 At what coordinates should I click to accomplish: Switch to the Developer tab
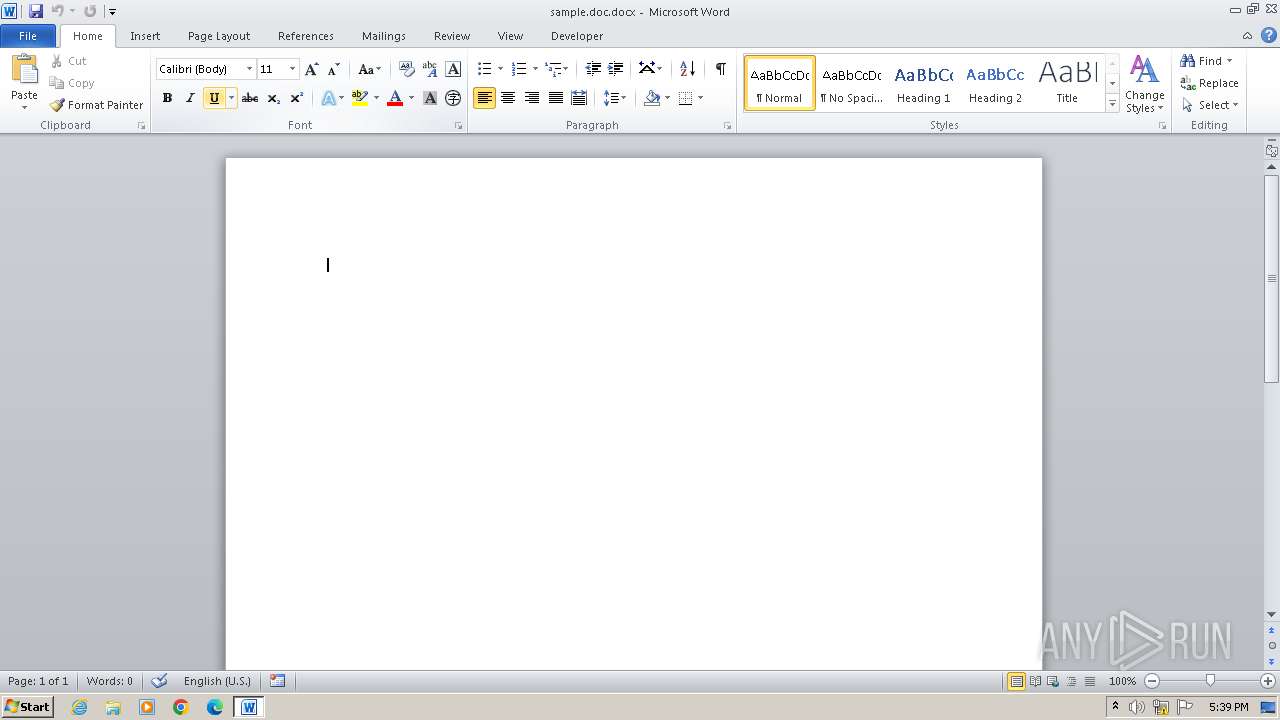(577, 35)
